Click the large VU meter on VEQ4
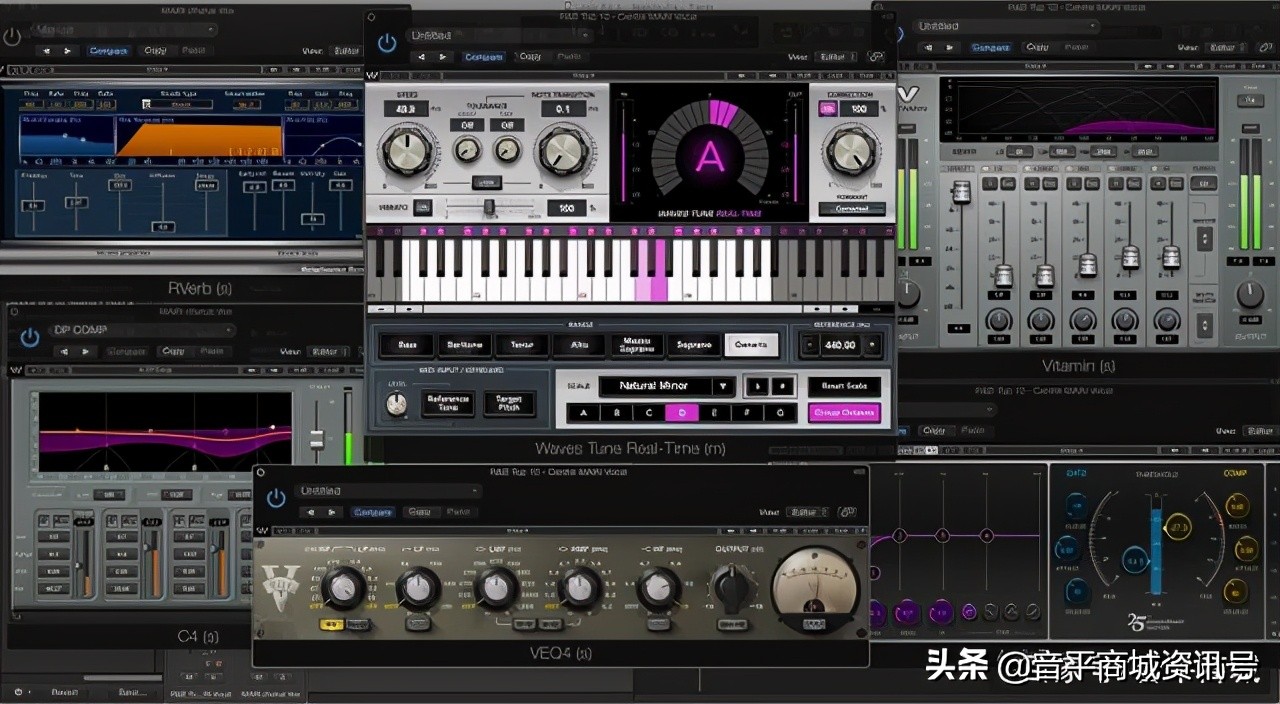The height and width of the screenshot is (704, 1280). coord(814,585)
